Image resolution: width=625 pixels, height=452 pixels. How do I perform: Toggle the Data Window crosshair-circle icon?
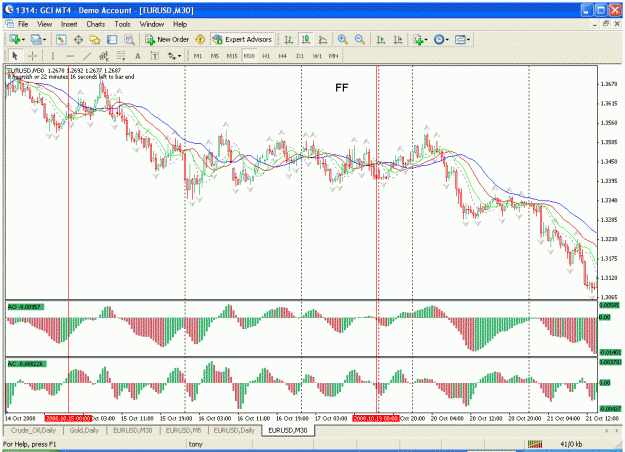point(78,39)
